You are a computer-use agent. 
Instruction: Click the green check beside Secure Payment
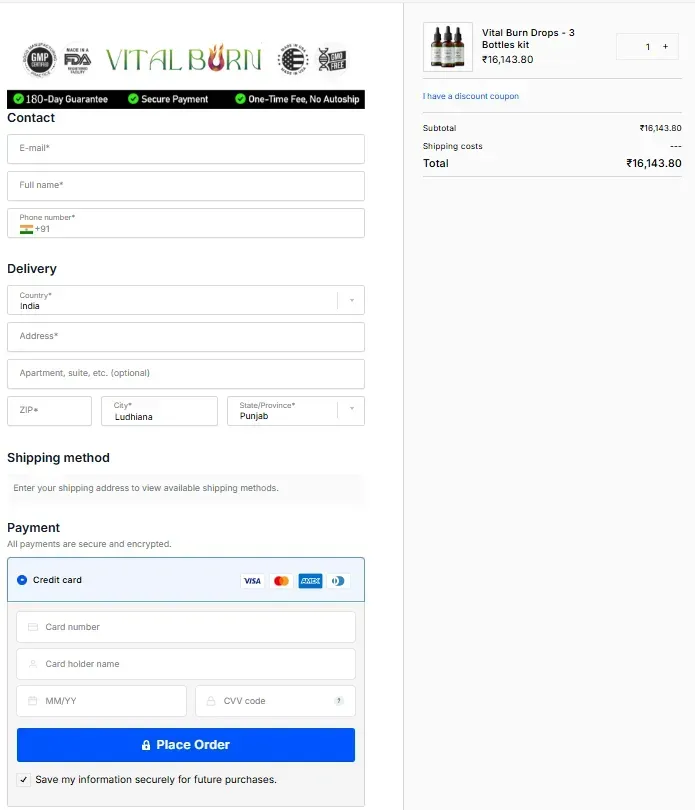coord(133,99)
